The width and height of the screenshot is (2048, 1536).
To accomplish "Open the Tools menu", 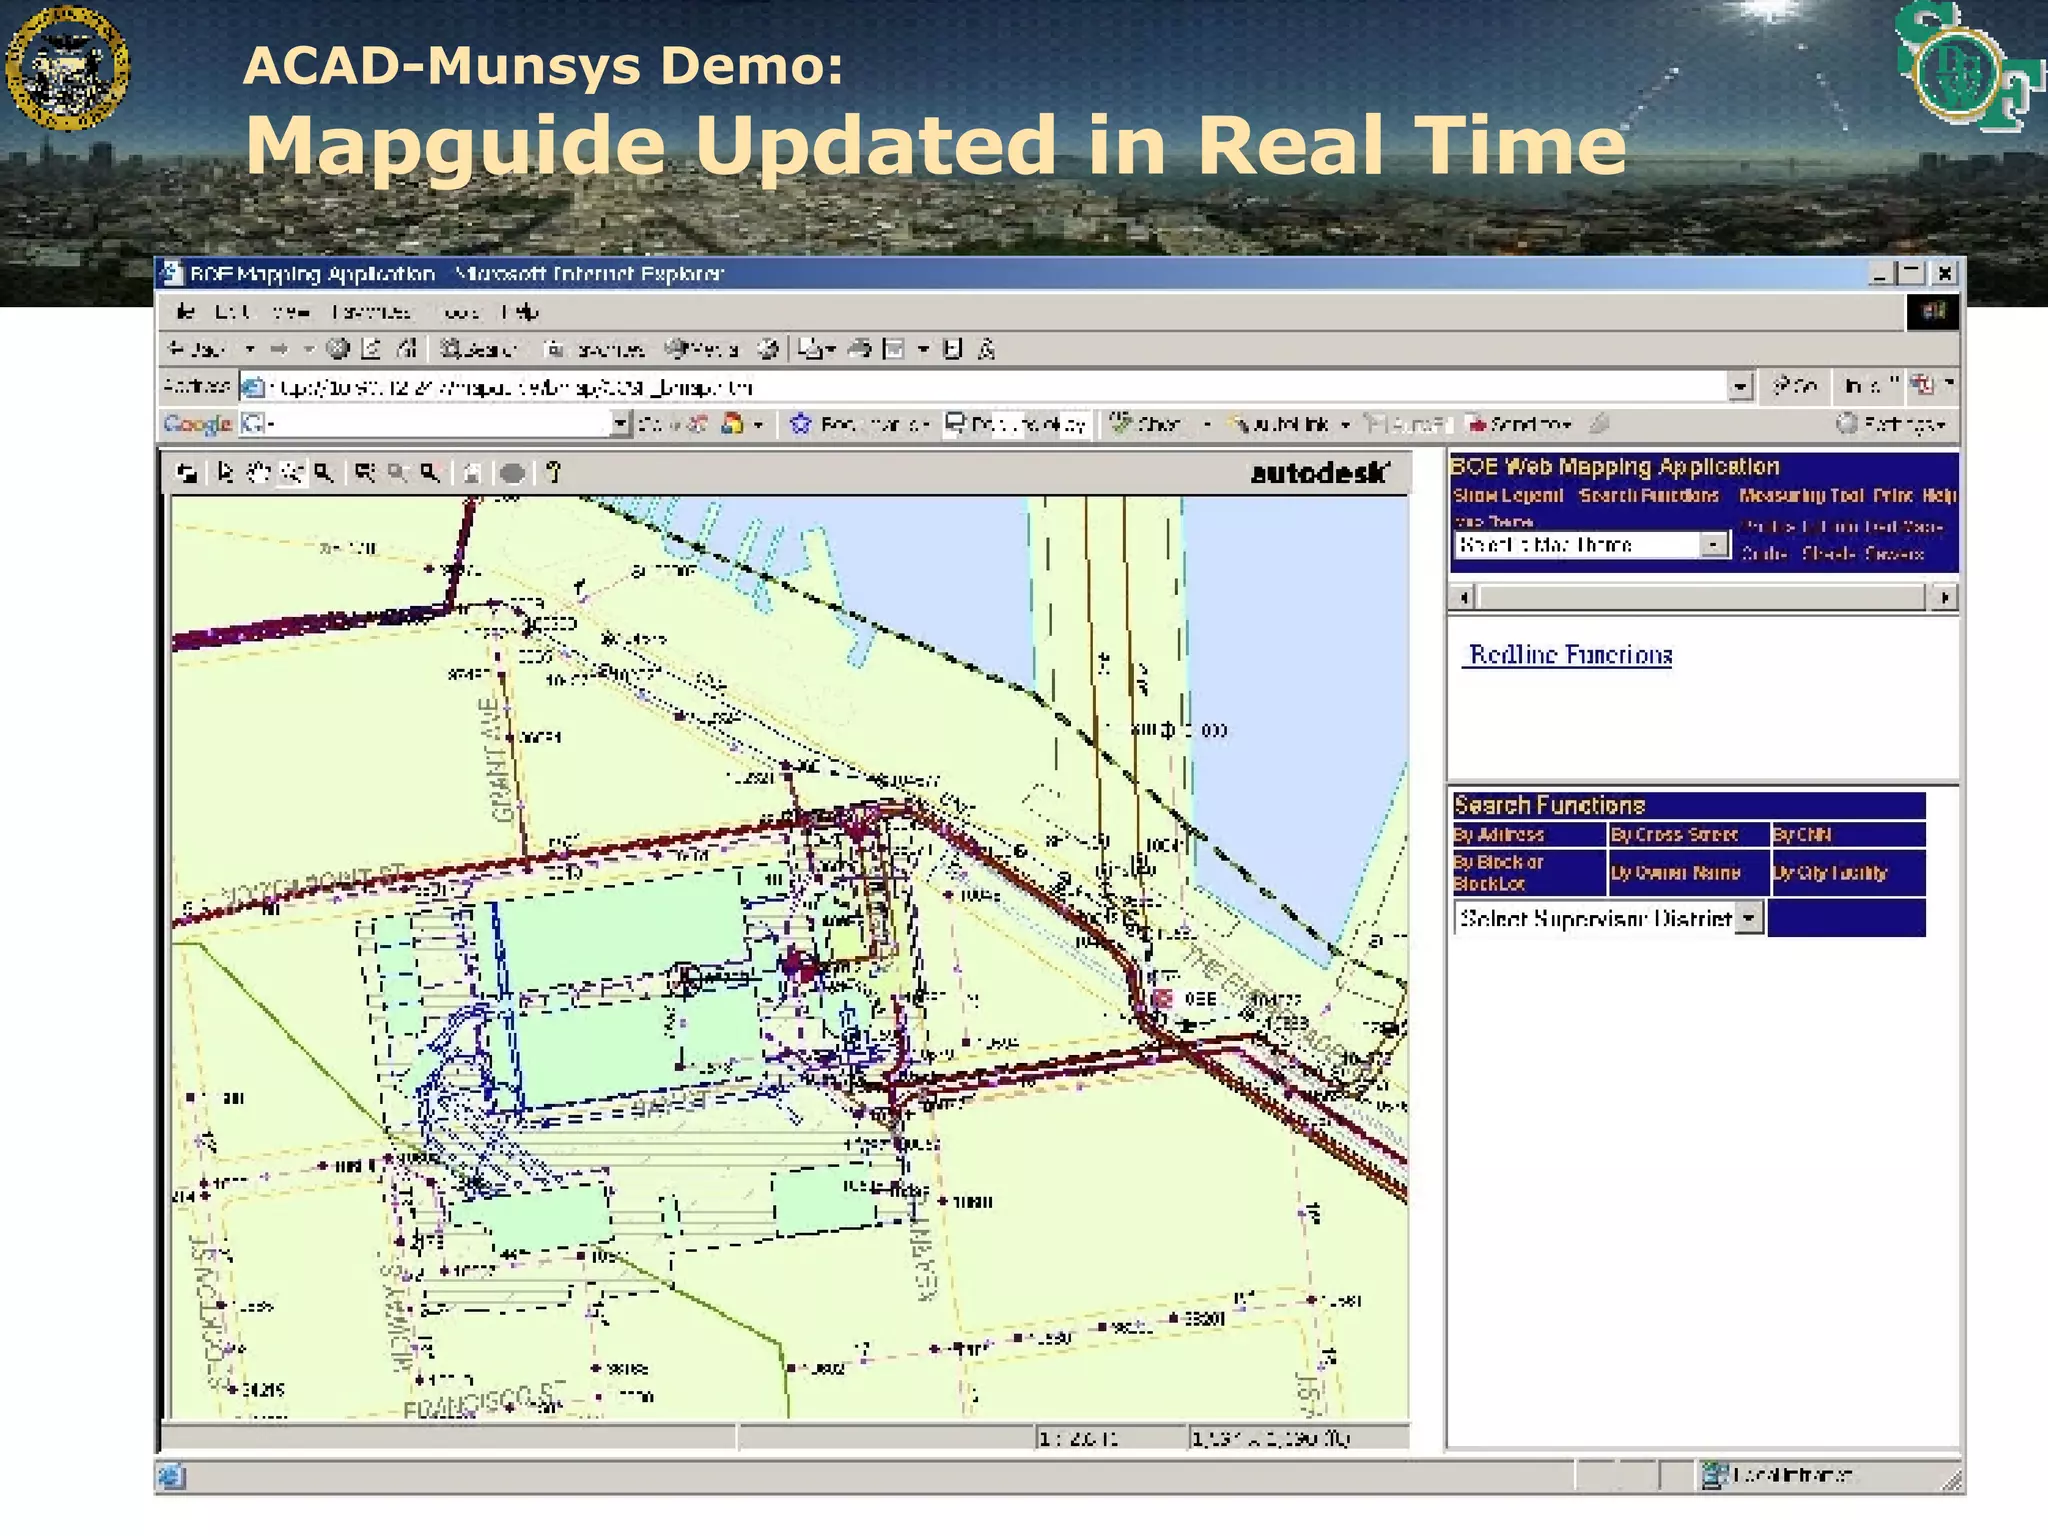I will [461, 312].
